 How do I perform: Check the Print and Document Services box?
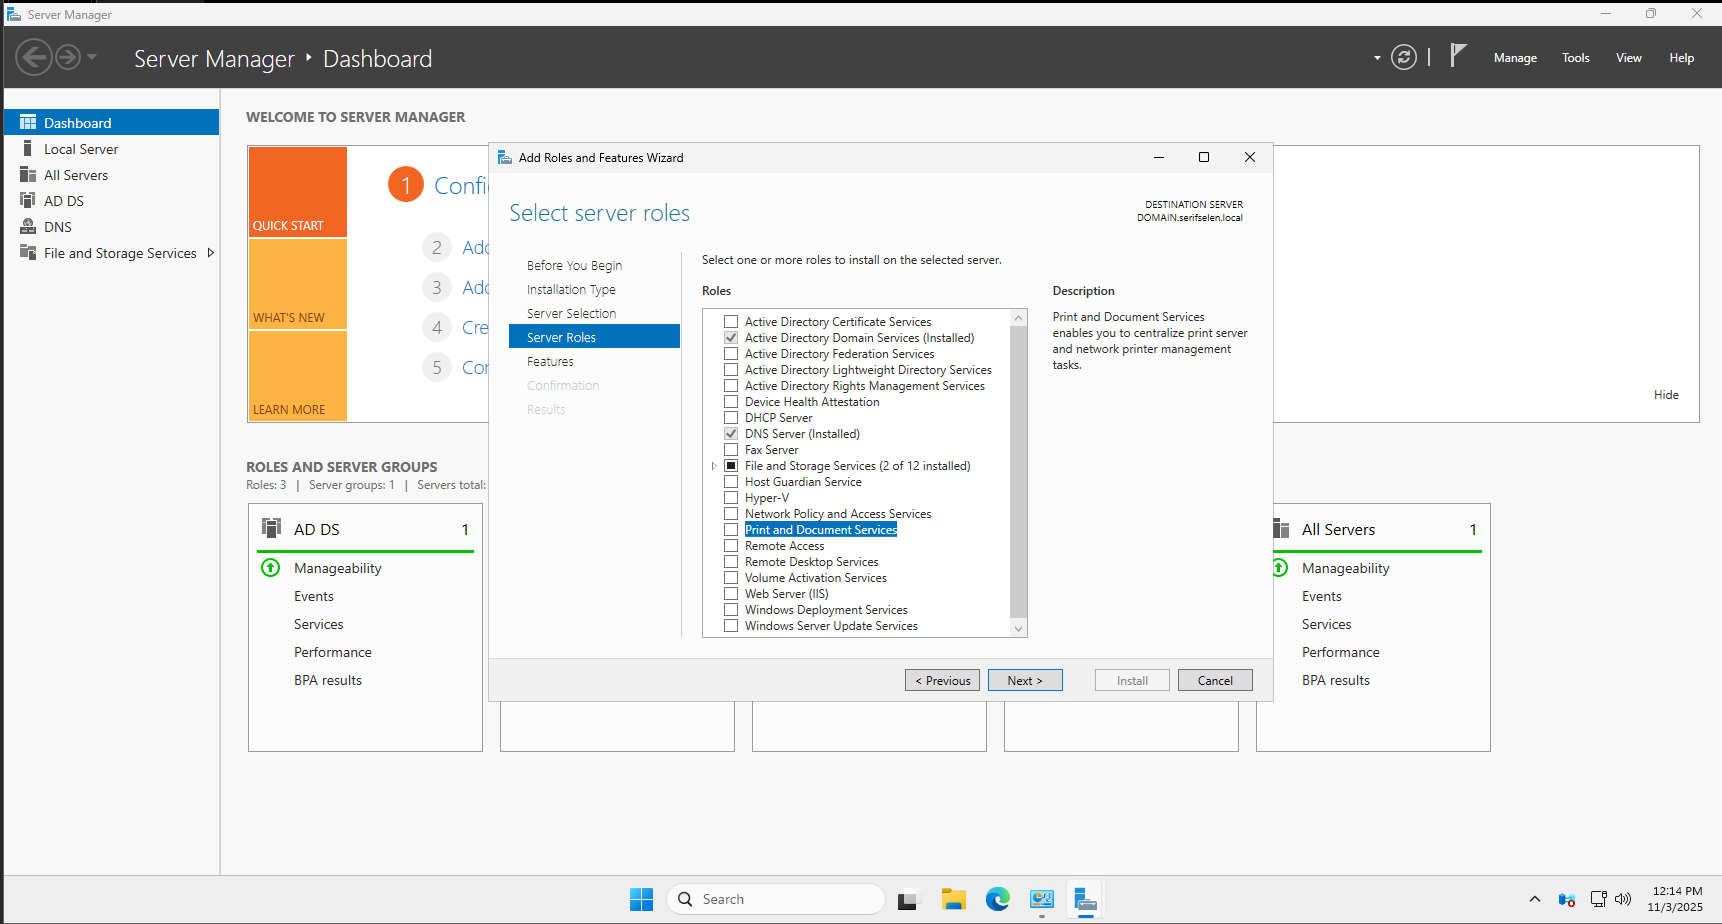point(731,530)
